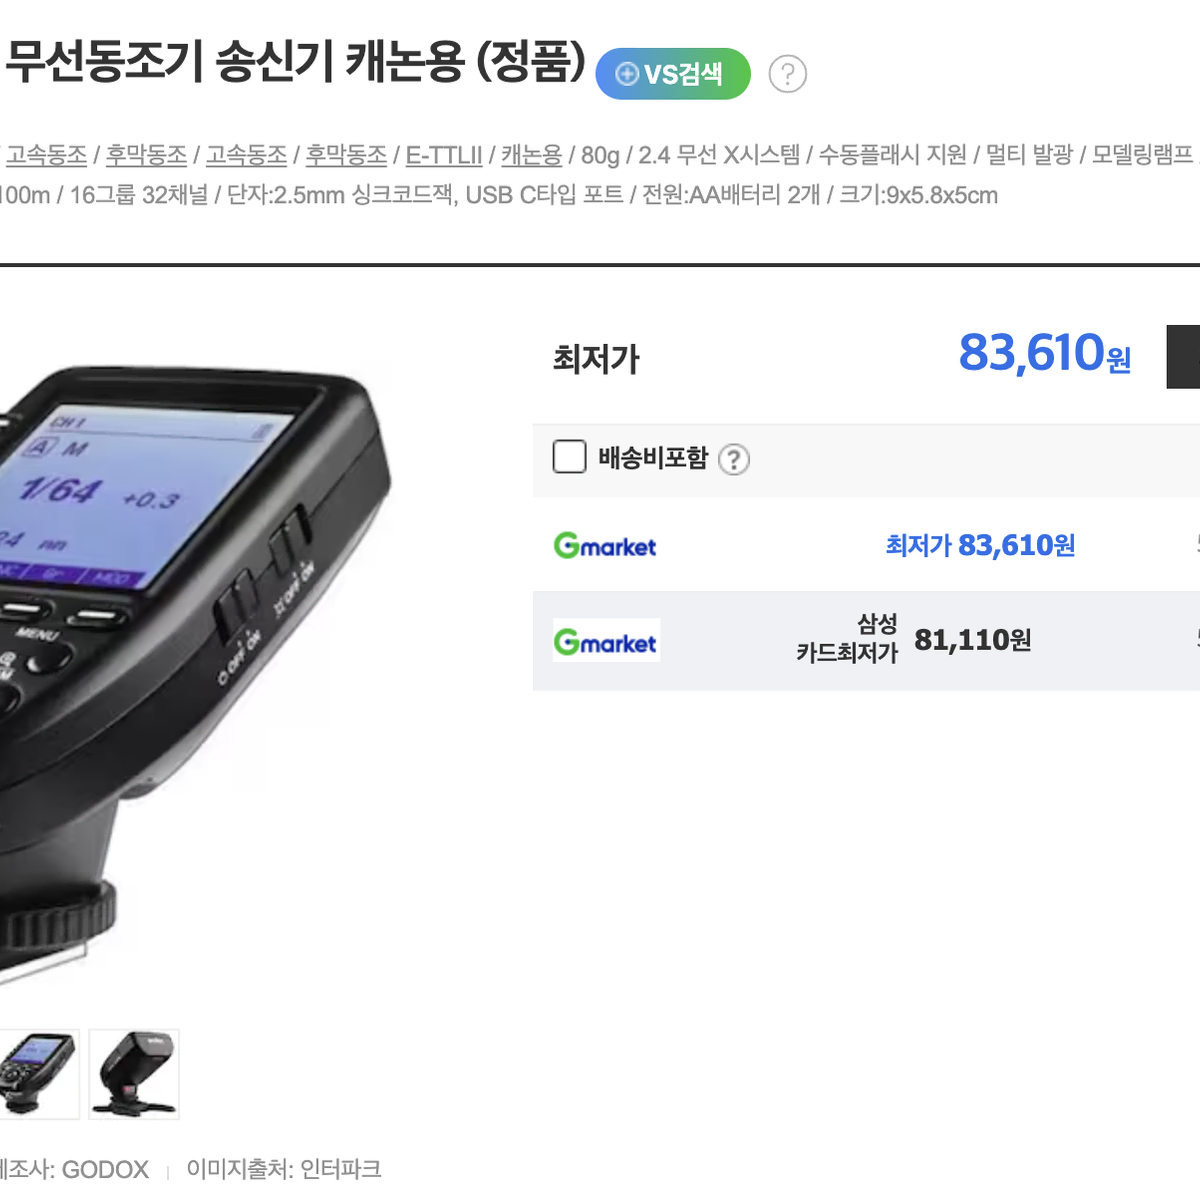Follow the E-TTLII spec link
The height and width of the screenshot is (1200, 1200).
[x=444, y=155]
